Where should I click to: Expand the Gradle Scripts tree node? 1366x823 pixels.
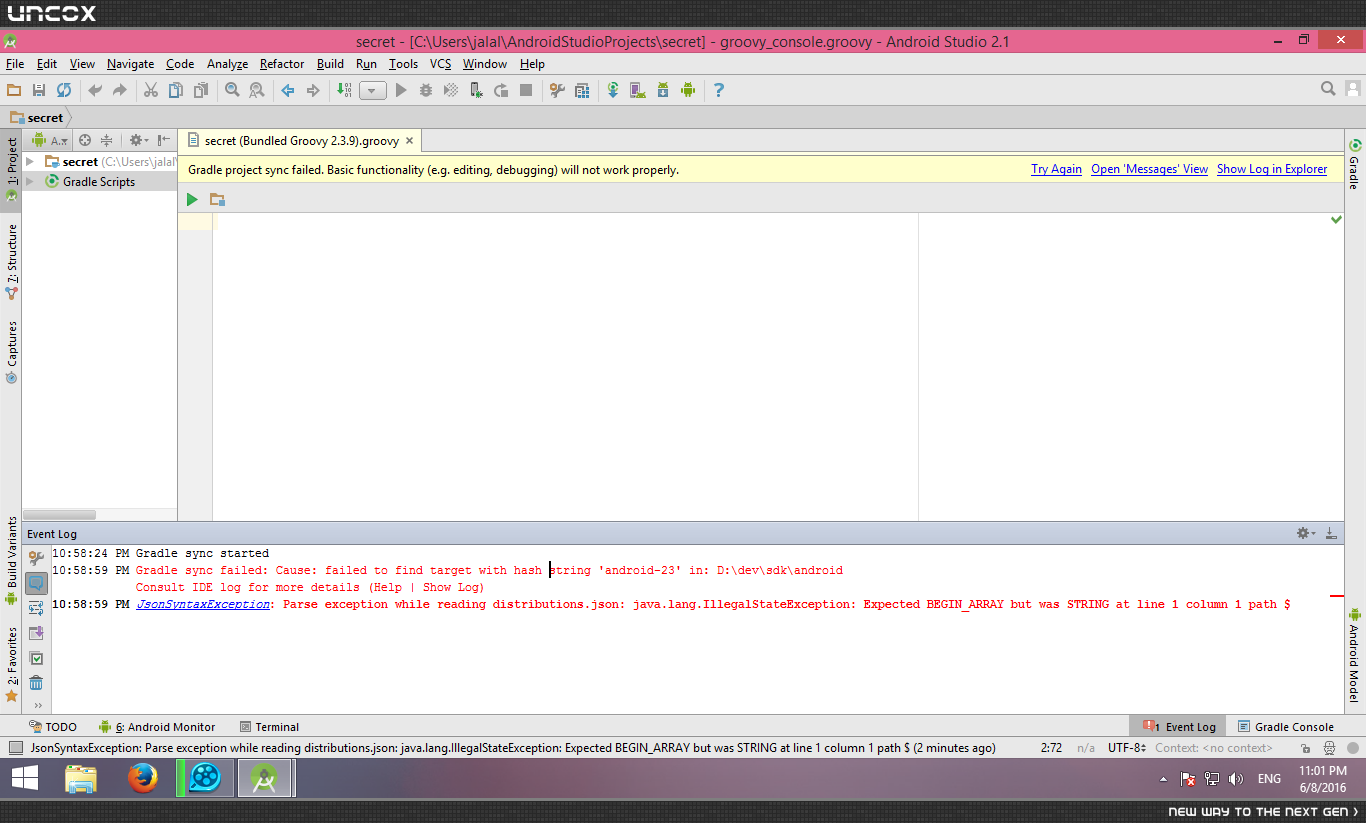tap(30, 182)
